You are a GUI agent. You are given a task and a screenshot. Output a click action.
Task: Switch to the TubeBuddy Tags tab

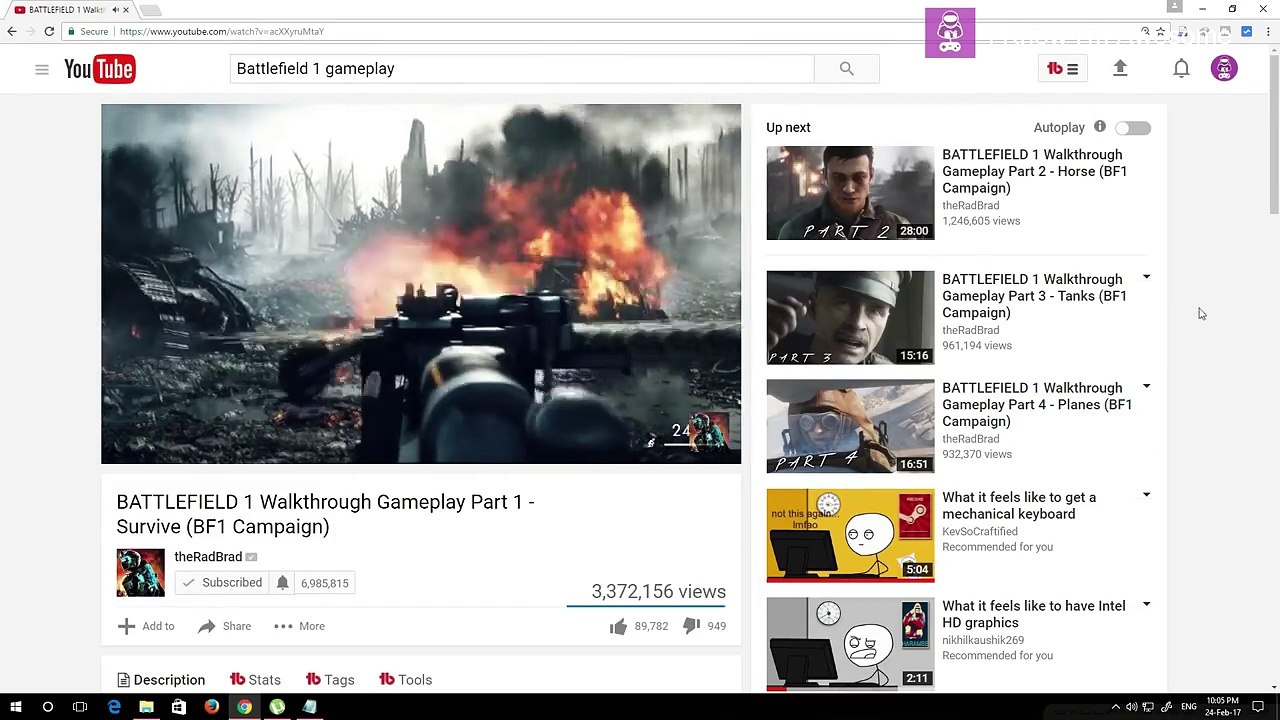tap(330, 680)
